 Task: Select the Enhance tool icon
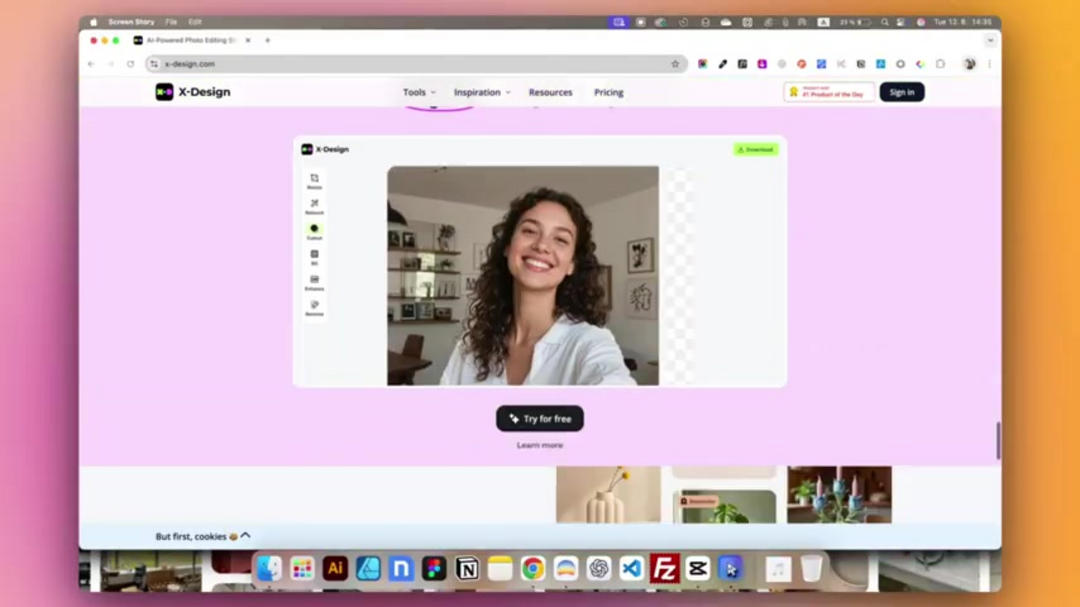coord(314,280)
